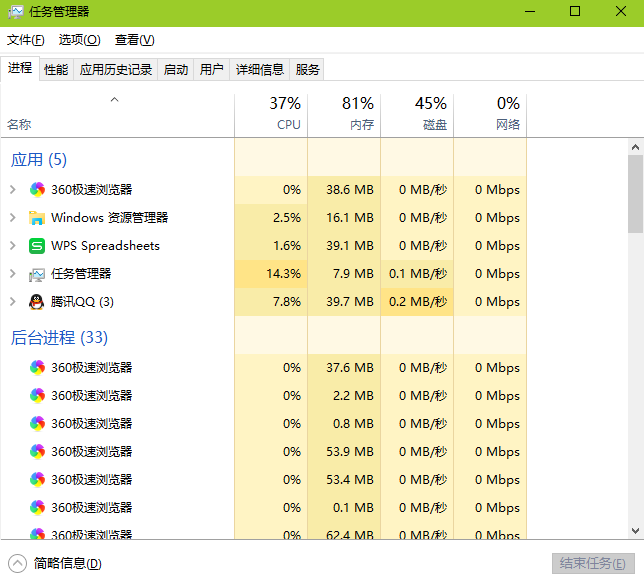The image size is (644, 587).
Task: Click the sort arrow above 名称
Action: click(x=115, y=99)
